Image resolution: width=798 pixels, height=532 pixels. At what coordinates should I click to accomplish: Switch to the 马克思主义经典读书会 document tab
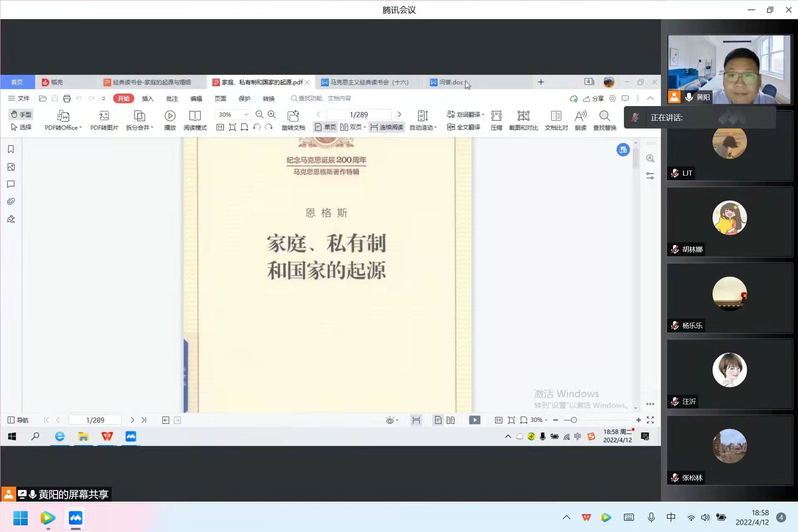(x=369, y=82)
